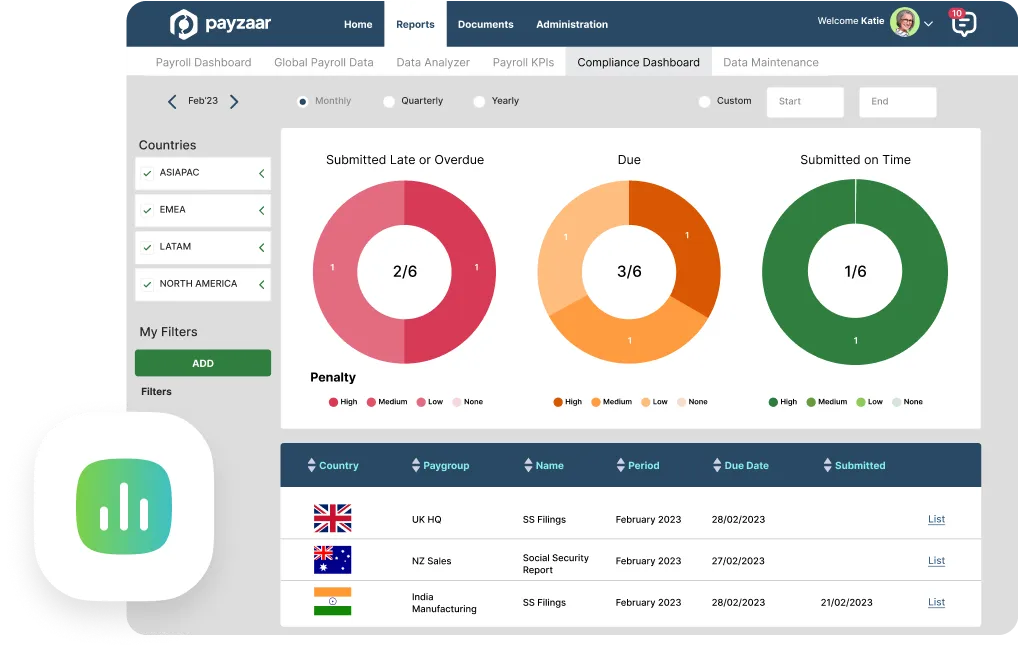Open the profile dropdown next to avatar
Viewport: 1018px width, 650px height.
coord(928,22)
